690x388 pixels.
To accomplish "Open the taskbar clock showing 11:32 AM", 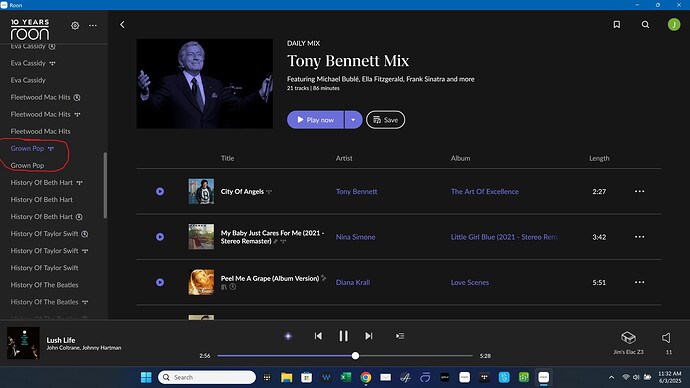I will (x=669, y=377).
